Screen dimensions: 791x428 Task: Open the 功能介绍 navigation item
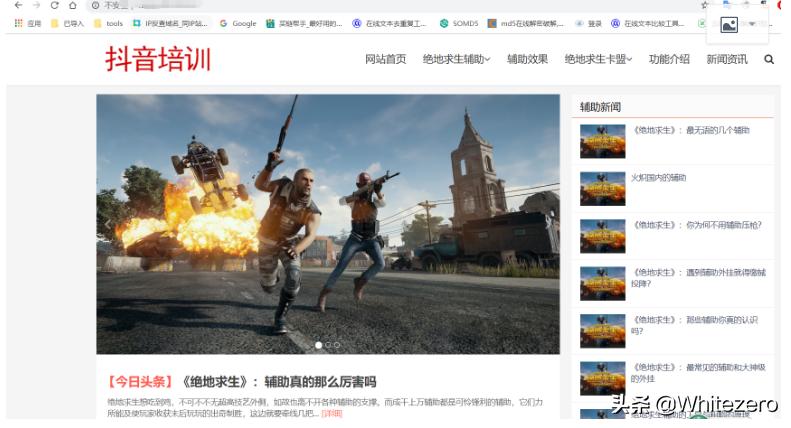669,59
